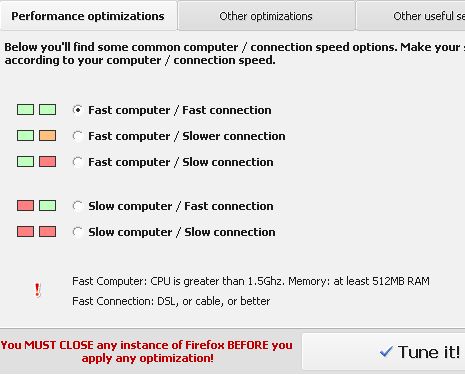
Task: Click red swatch on Fast computer / Slow connection
Action: pos(47,162)
